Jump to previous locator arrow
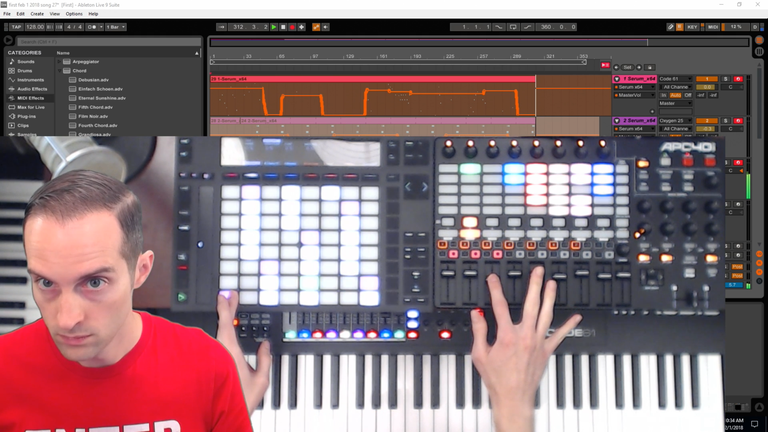The image size is (768, 432). pos(617,67)
